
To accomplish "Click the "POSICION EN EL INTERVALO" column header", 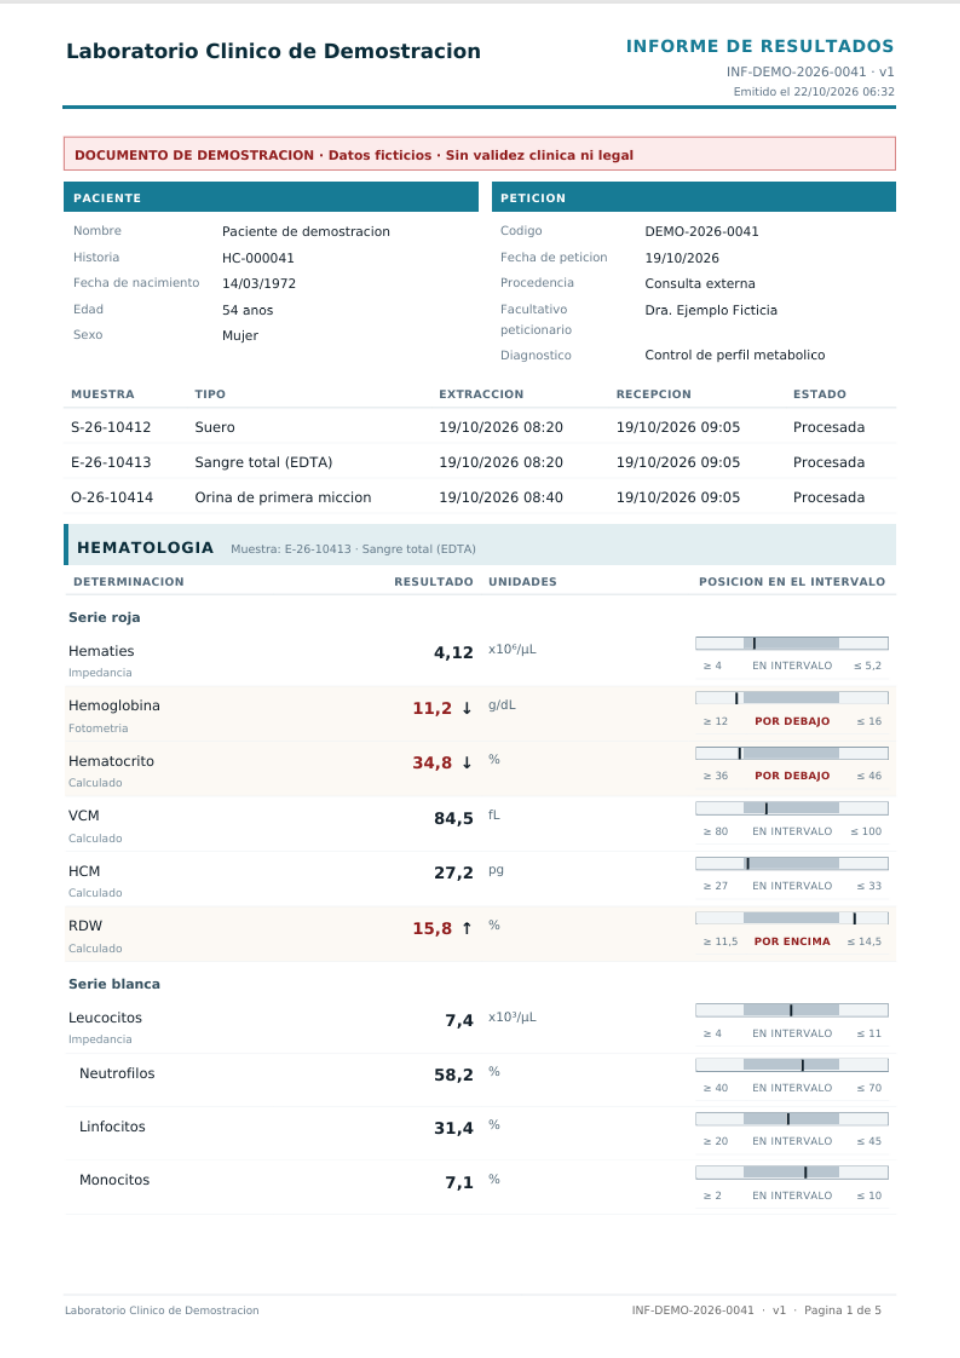I will coord(792,581).
